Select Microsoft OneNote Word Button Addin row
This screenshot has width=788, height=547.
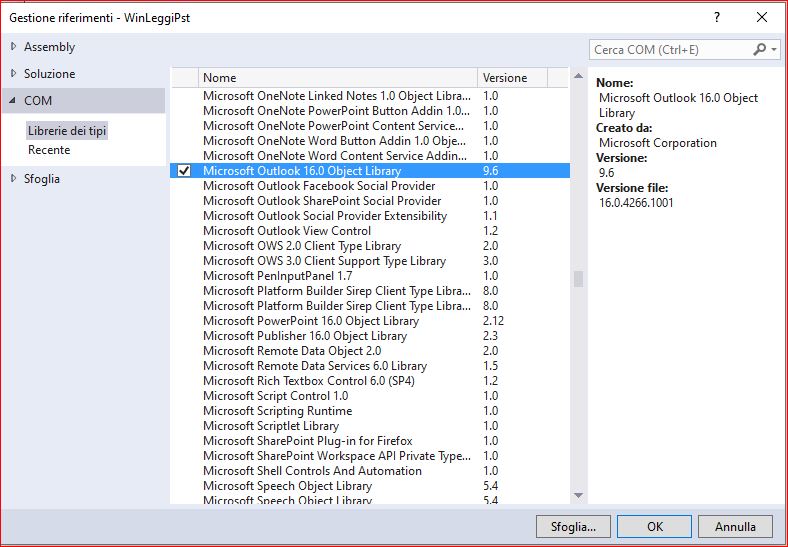coord(370,141)
